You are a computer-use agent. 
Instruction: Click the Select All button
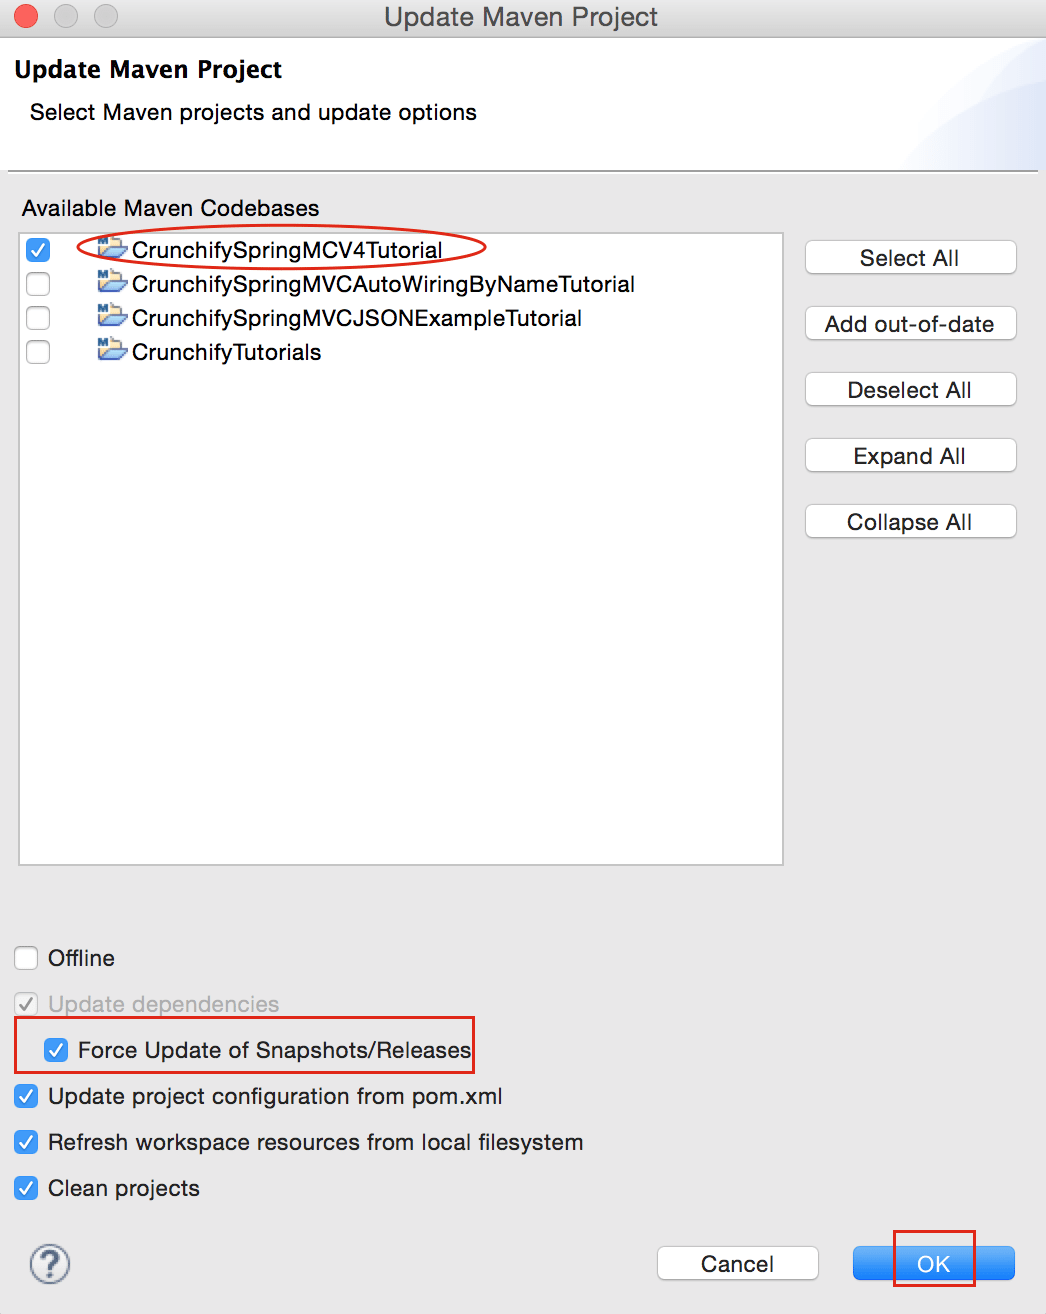tap(910, 258)
